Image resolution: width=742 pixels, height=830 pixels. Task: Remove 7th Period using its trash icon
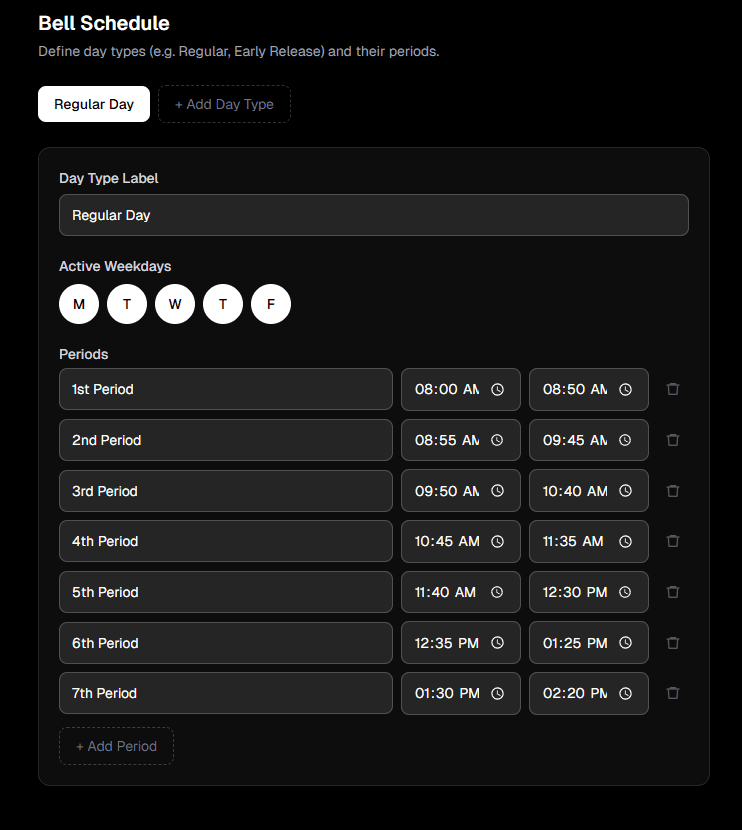[x=672, y=692]
